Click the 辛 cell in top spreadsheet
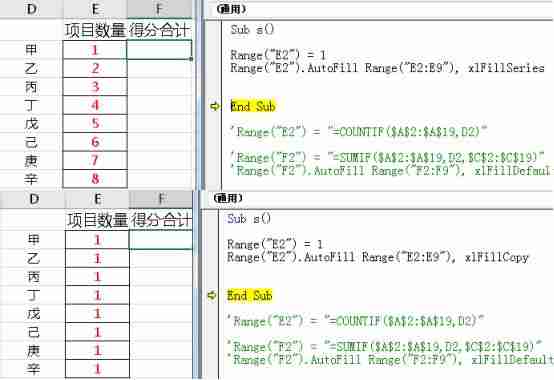The height and width of the screenshot is (380, 554). 31,178
